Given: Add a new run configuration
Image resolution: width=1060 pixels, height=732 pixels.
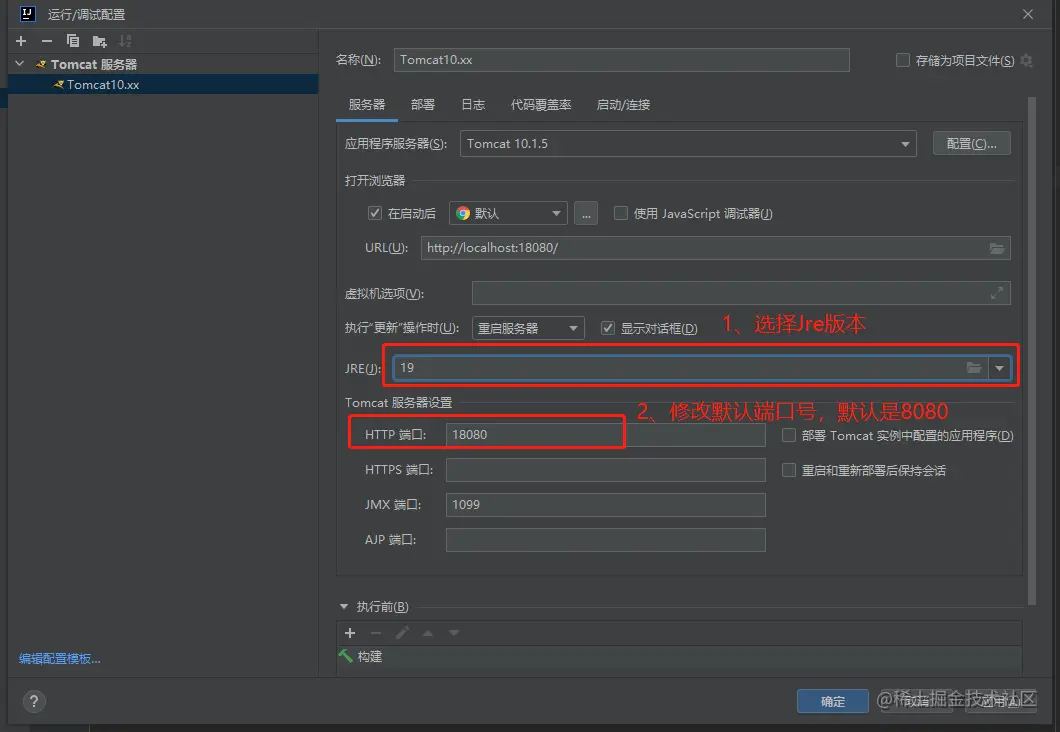Looking at the screenshot, I should click(21, 41).
